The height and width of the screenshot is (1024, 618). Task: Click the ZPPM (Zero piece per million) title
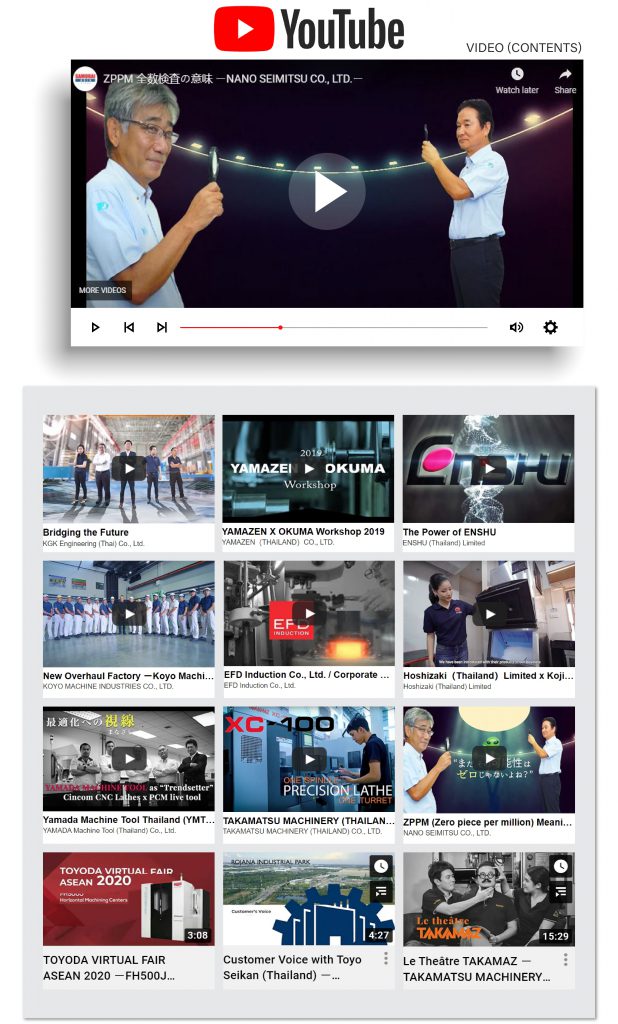(488, 822)
